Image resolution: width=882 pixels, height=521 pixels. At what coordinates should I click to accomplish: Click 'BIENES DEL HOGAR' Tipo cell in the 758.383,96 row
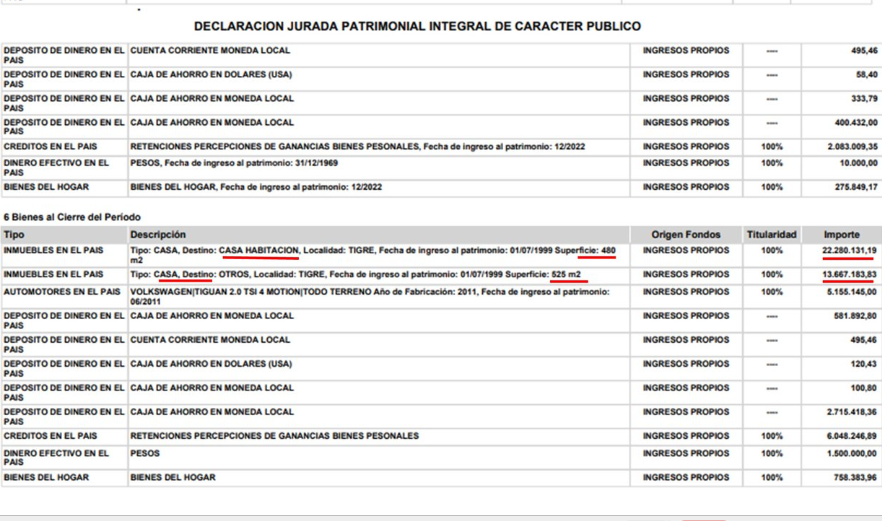[x=46, y=478]
